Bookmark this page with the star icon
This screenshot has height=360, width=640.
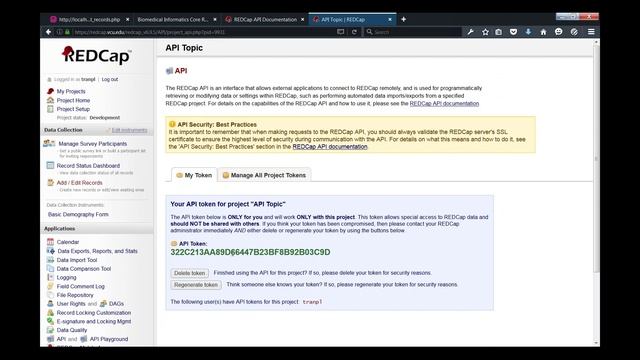coord(485,32)
